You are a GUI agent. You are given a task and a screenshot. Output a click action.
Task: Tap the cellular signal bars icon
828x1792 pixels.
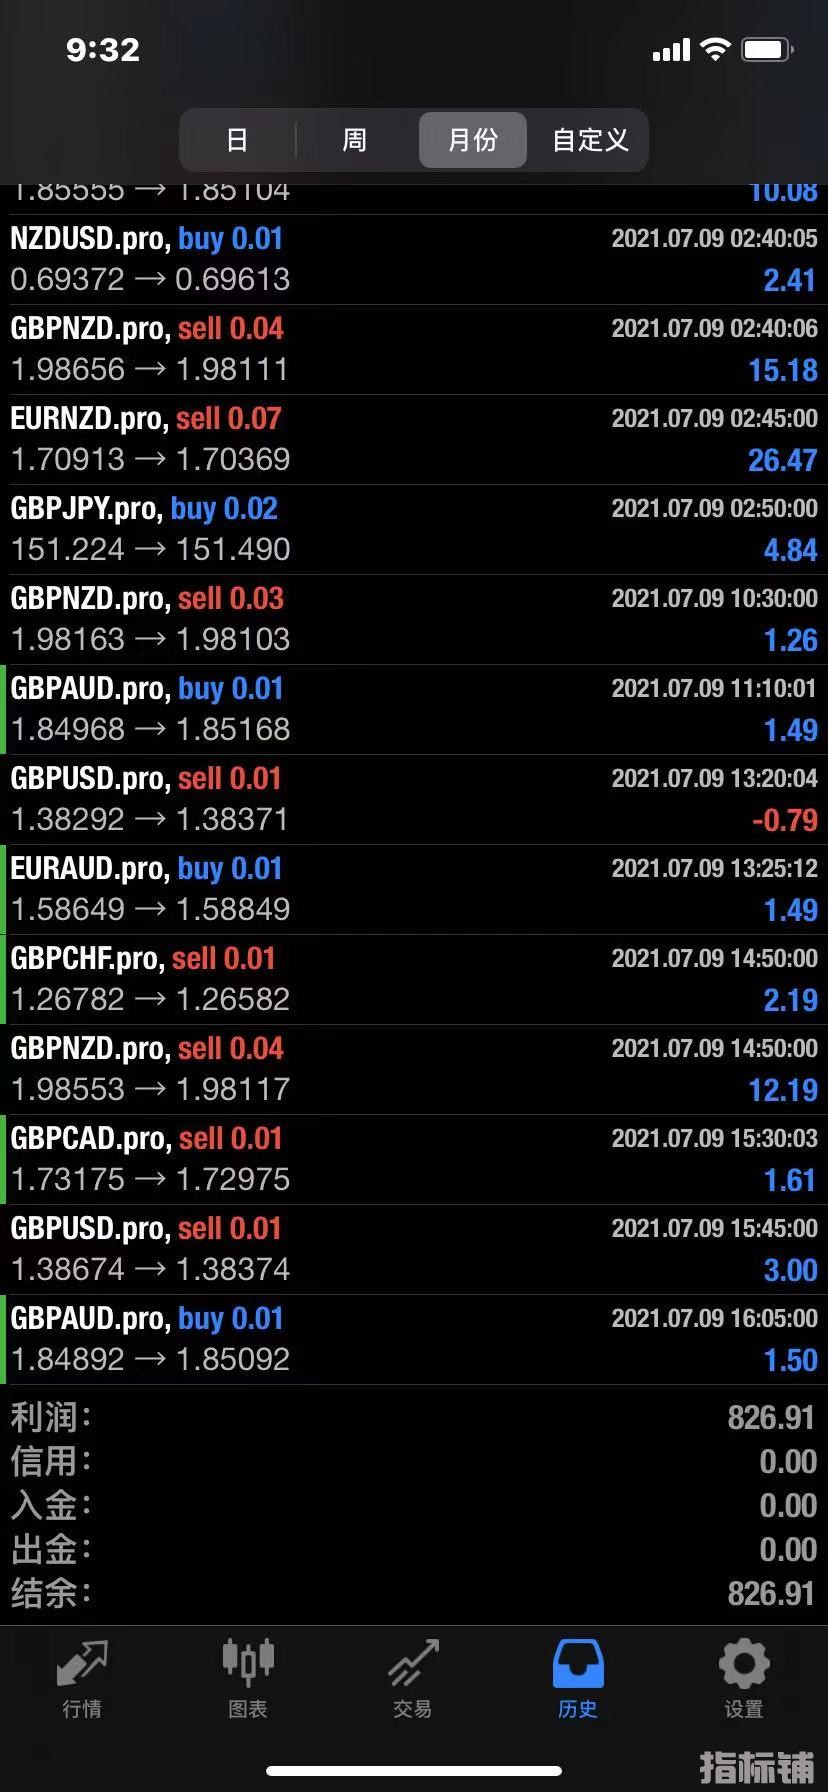[x=671, y=50]
